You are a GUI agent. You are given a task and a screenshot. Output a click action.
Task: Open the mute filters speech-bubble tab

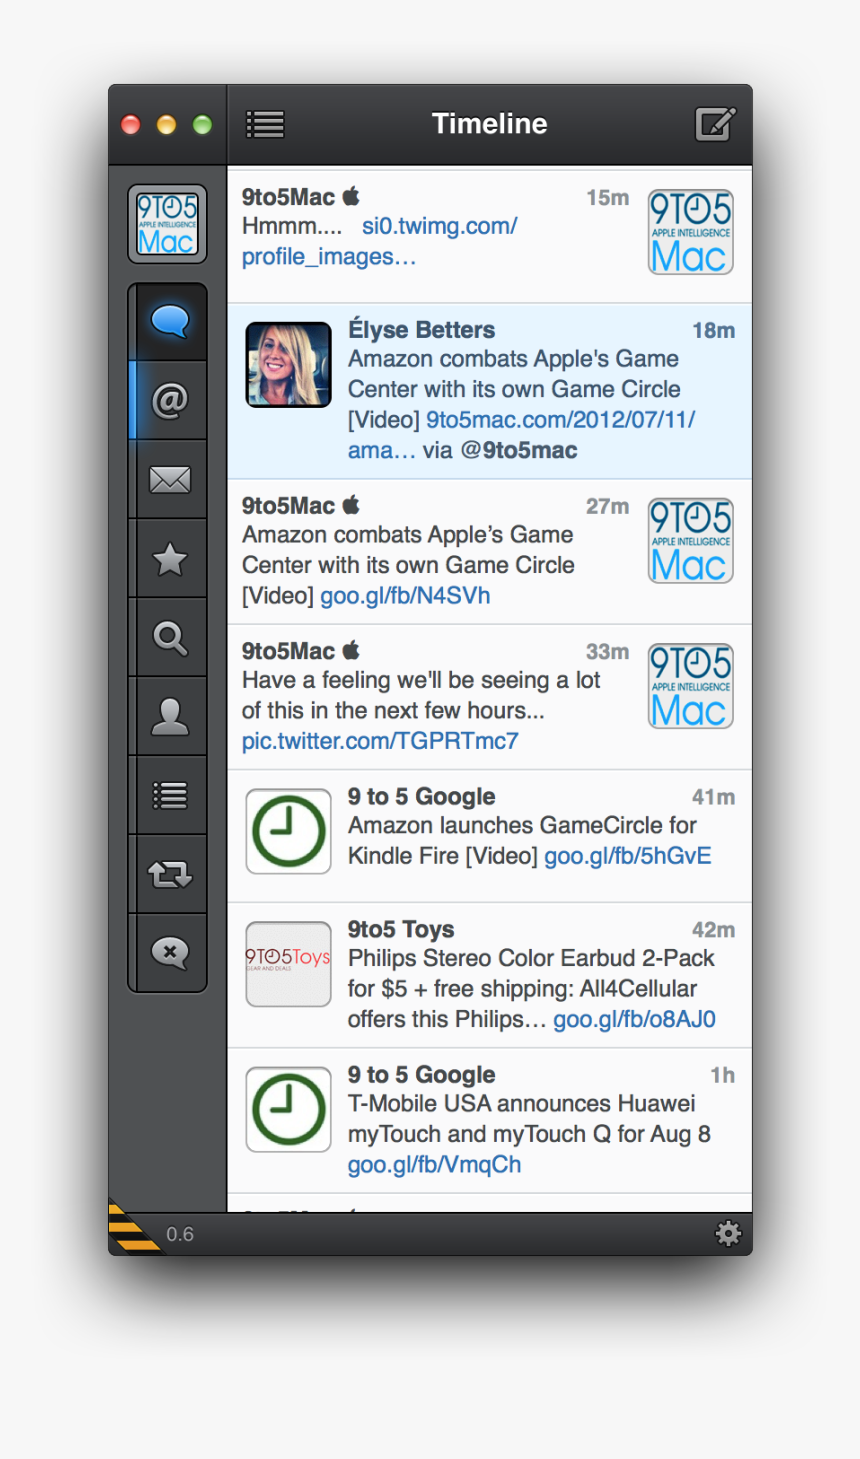pyautogui.click(x=169, y=953)
